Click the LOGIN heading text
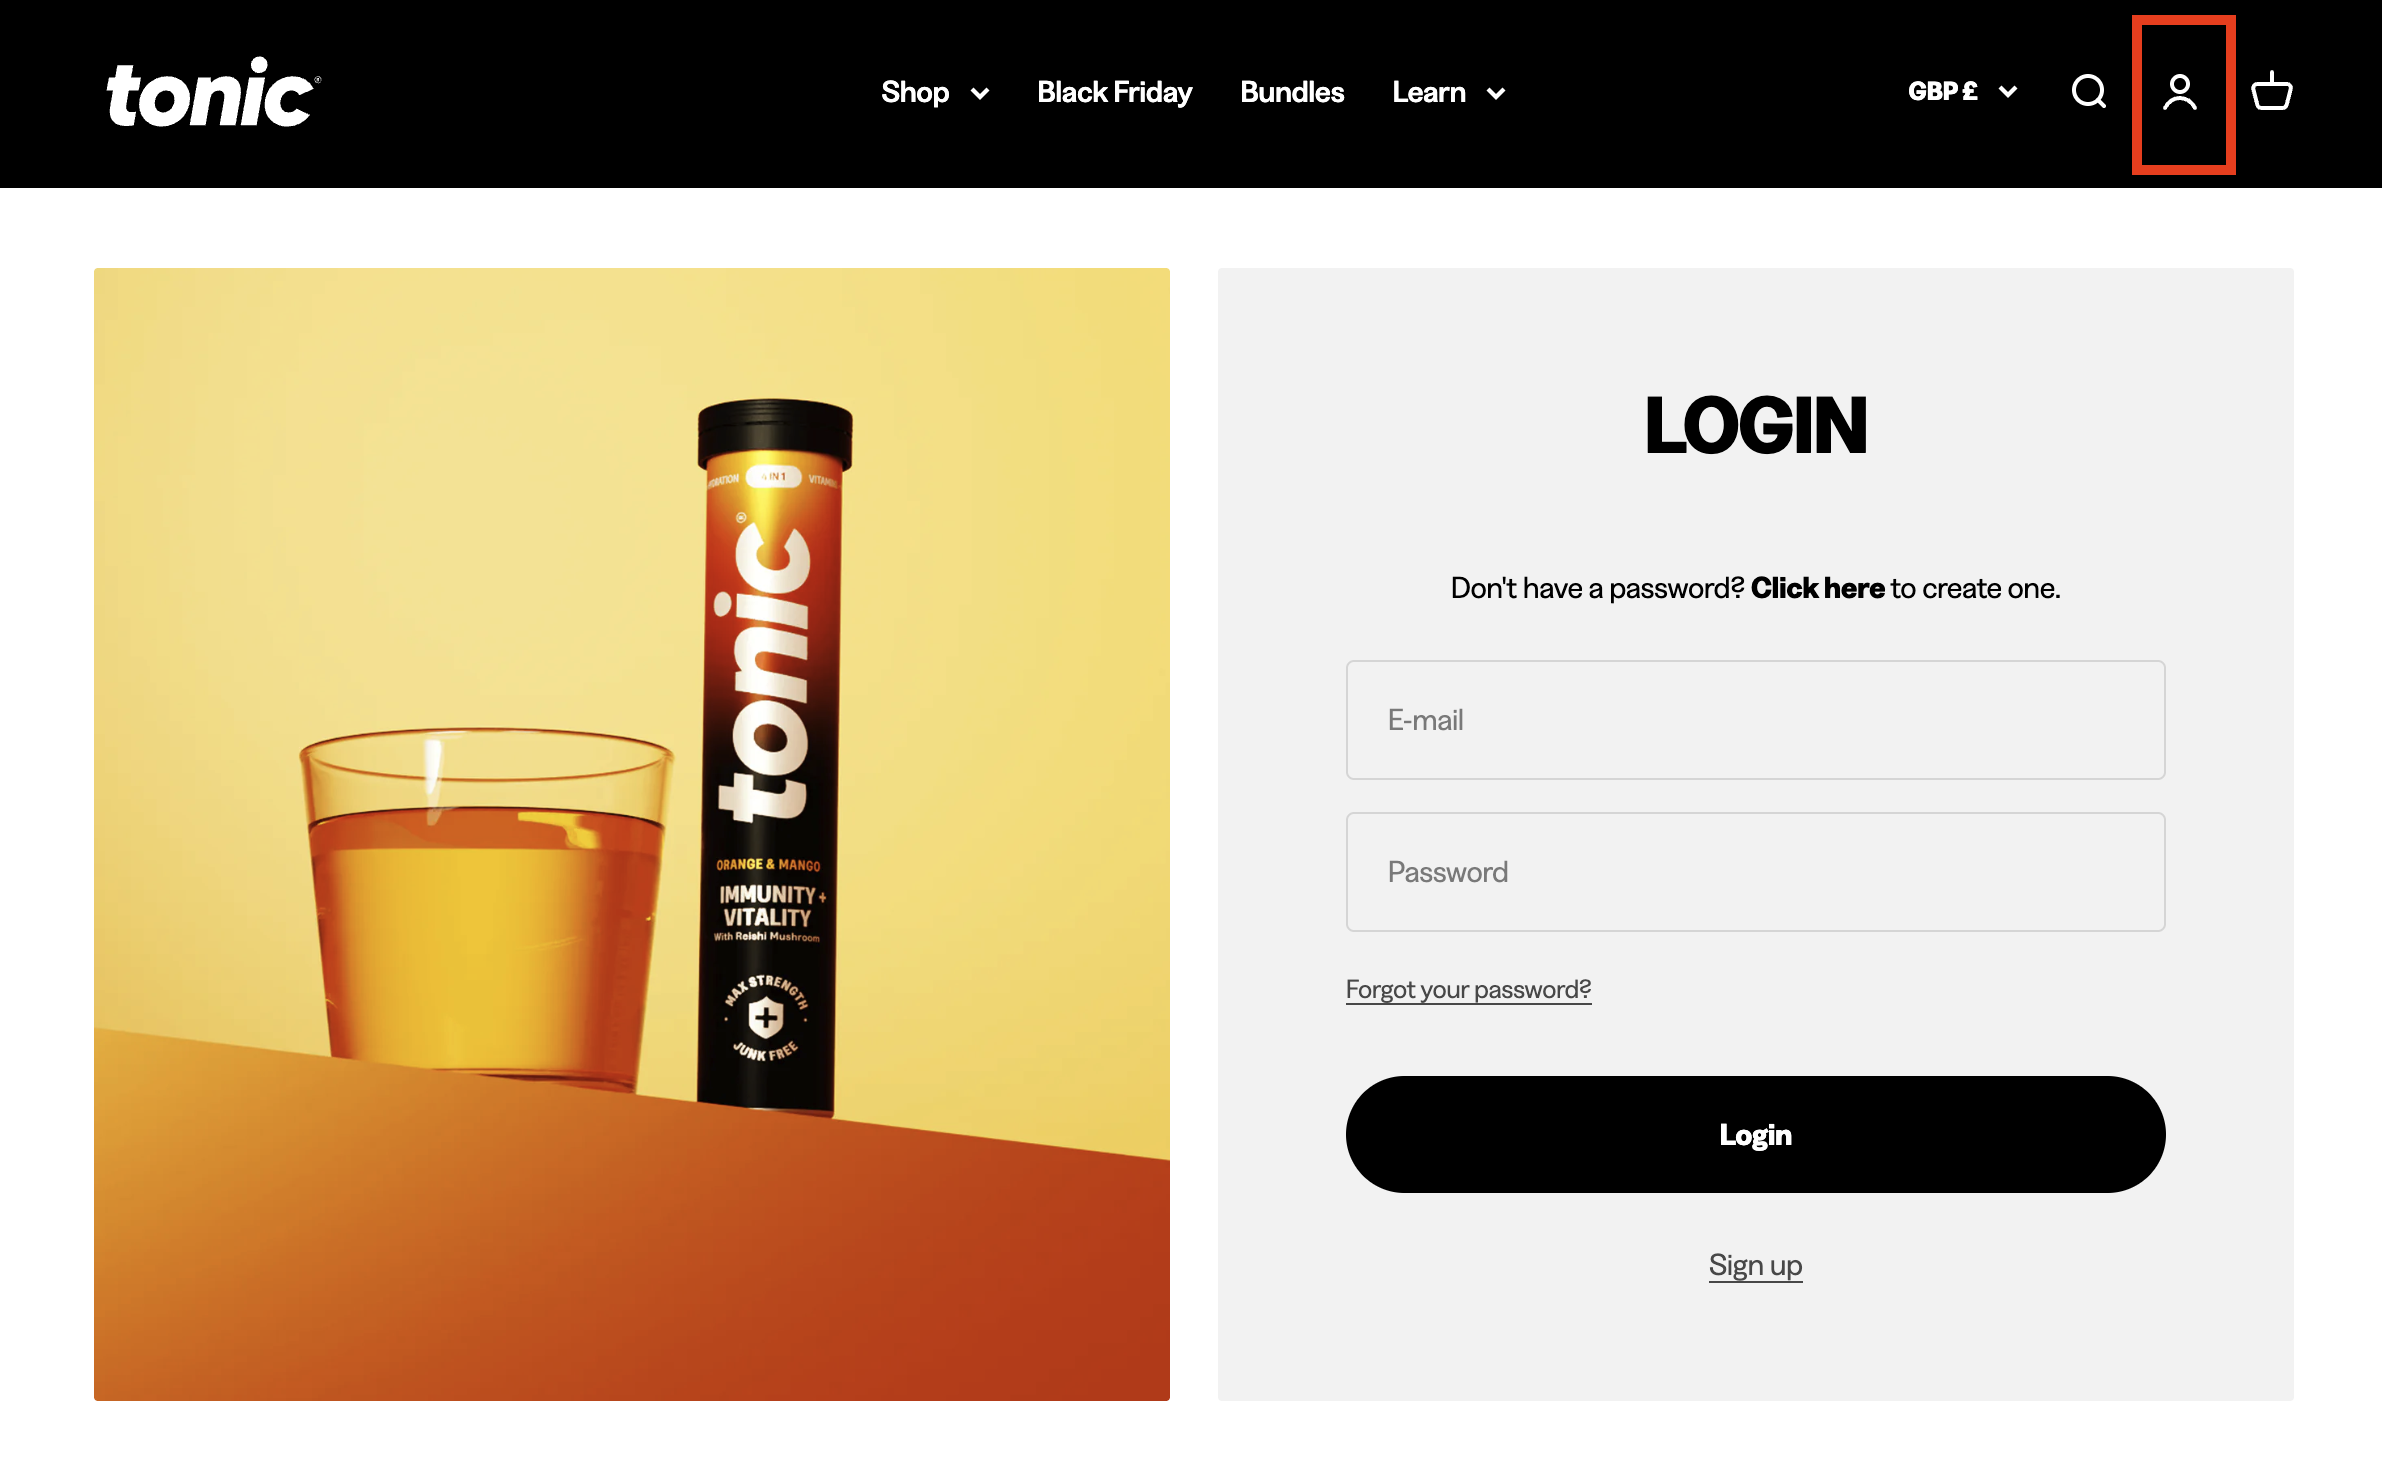The image size is (2382, 1474). [1755, 425]
